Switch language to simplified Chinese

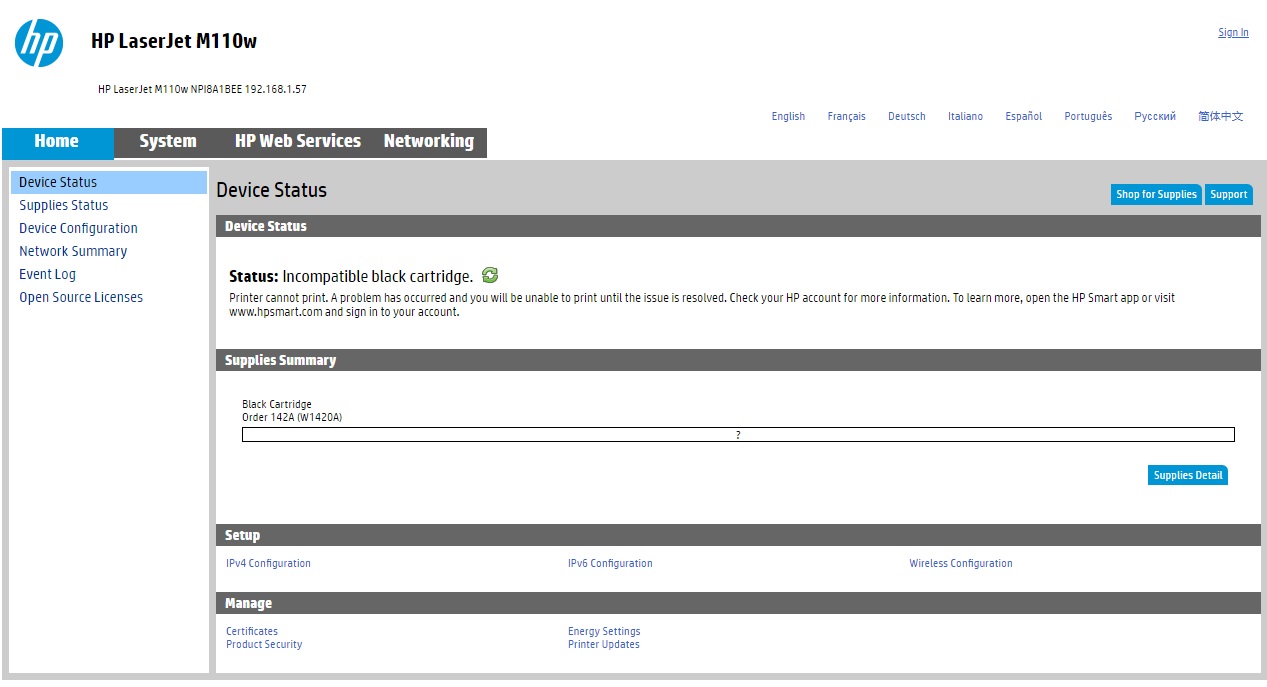click(x=1221, y=116)
